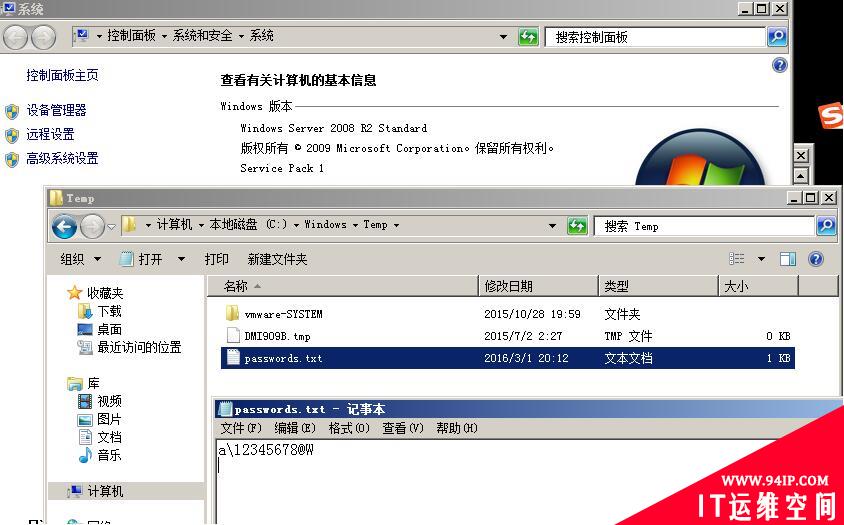This screenshot has height=525, width=844.
Task: Click 控制面板 breadcrumb in System window
Action: [x=131, y=36]
